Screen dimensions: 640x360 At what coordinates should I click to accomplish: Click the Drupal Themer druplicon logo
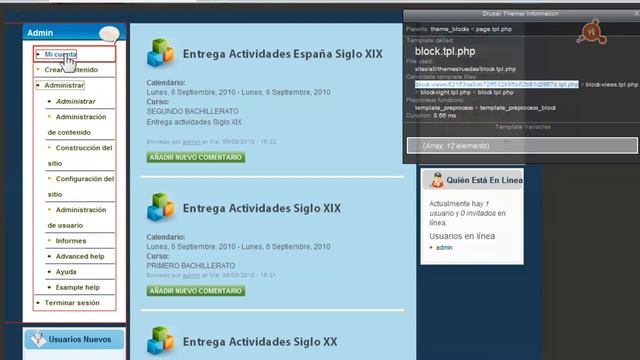click(x=591, y=32)
